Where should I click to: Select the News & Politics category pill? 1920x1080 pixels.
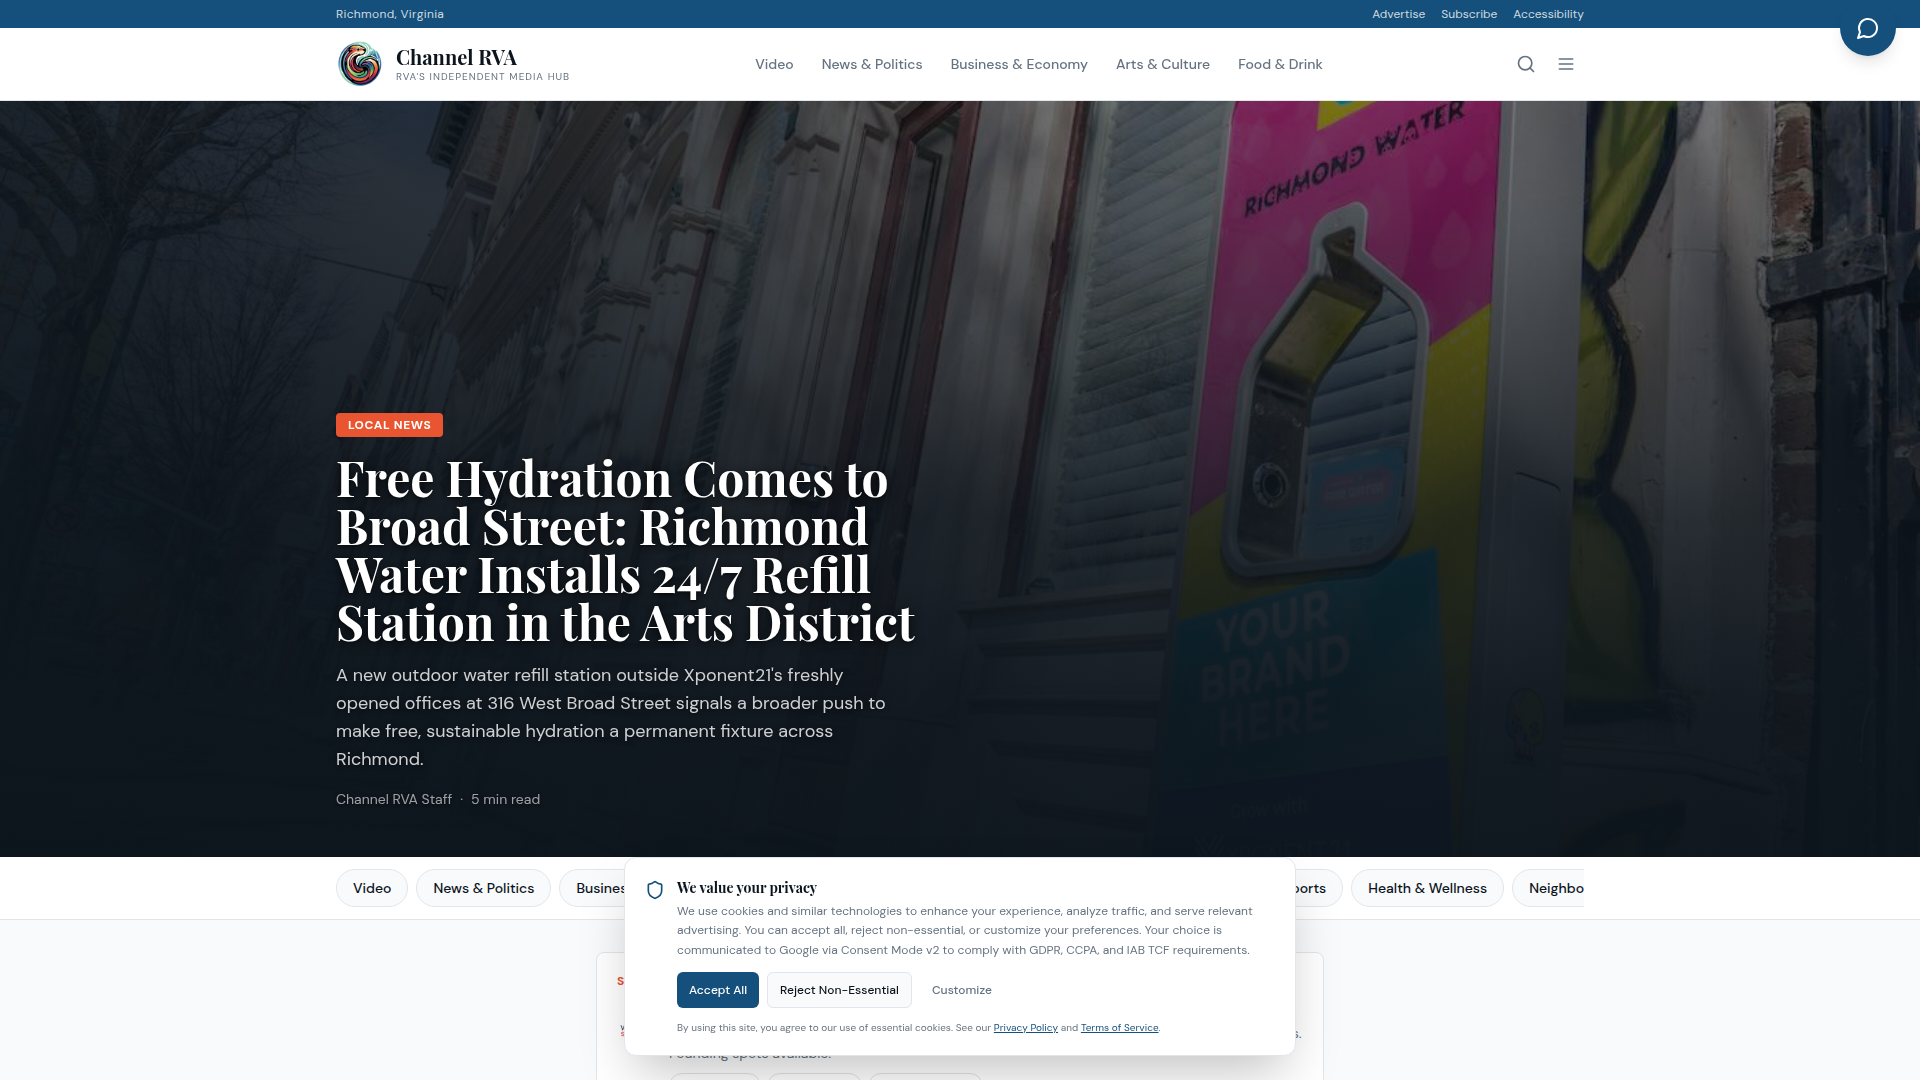point(483,888)
